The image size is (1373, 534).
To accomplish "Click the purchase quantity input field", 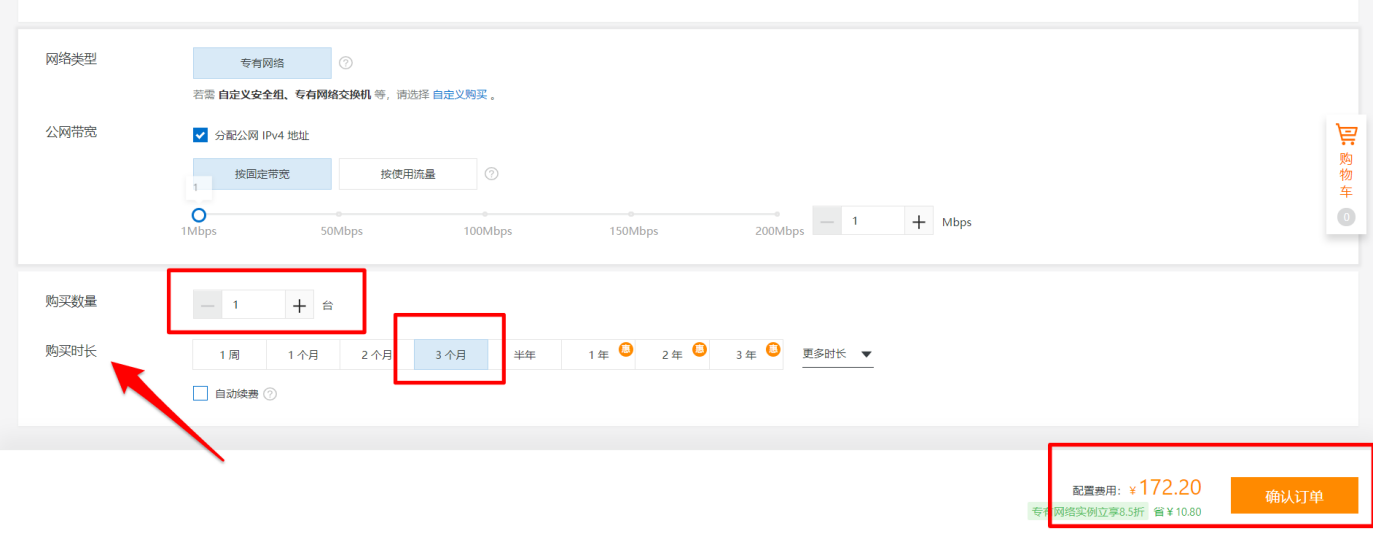I will [x=253, y=305].
